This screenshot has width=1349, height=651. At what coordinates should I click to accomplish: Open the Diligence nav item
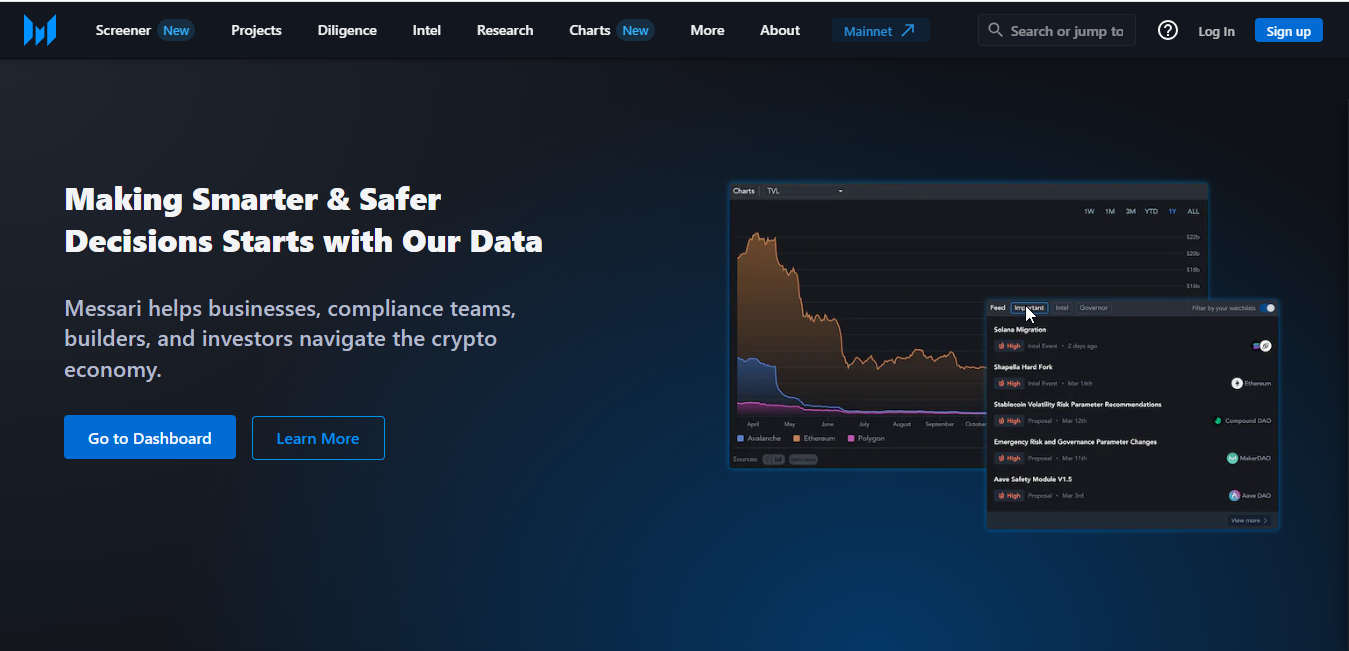tap(347, 30)
